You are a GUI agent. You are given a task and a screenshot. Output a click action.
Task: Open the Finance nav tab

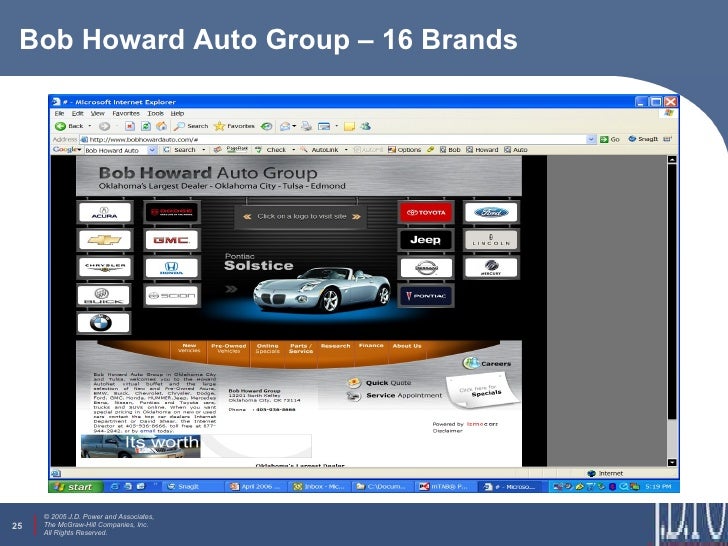[x=371, y=345]
